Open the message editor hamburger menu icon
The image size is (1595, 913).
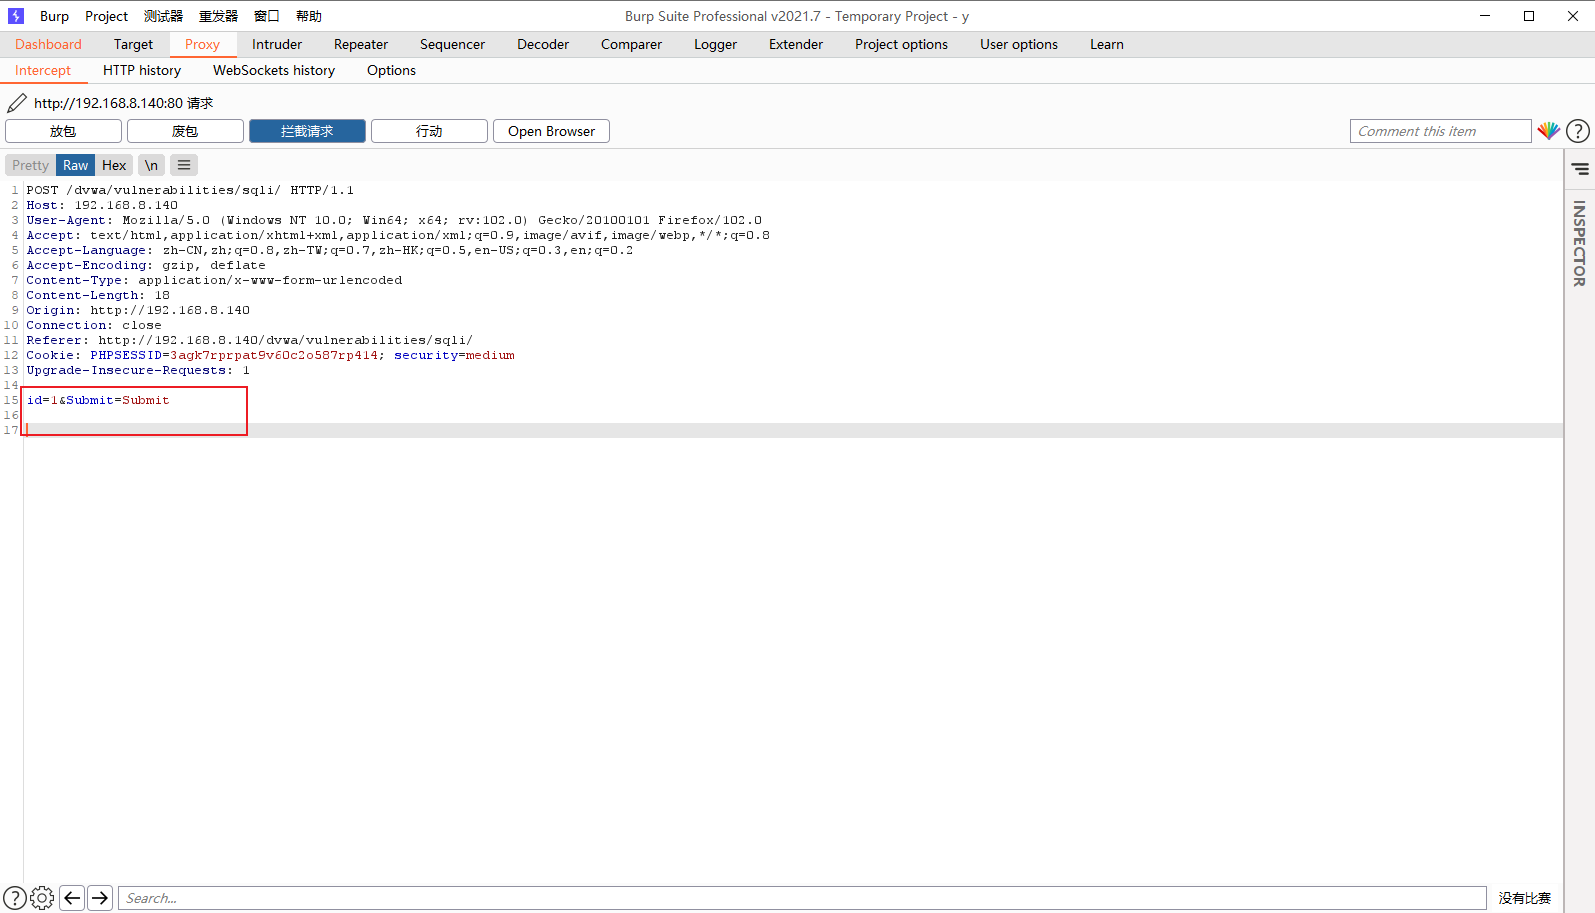184,165
